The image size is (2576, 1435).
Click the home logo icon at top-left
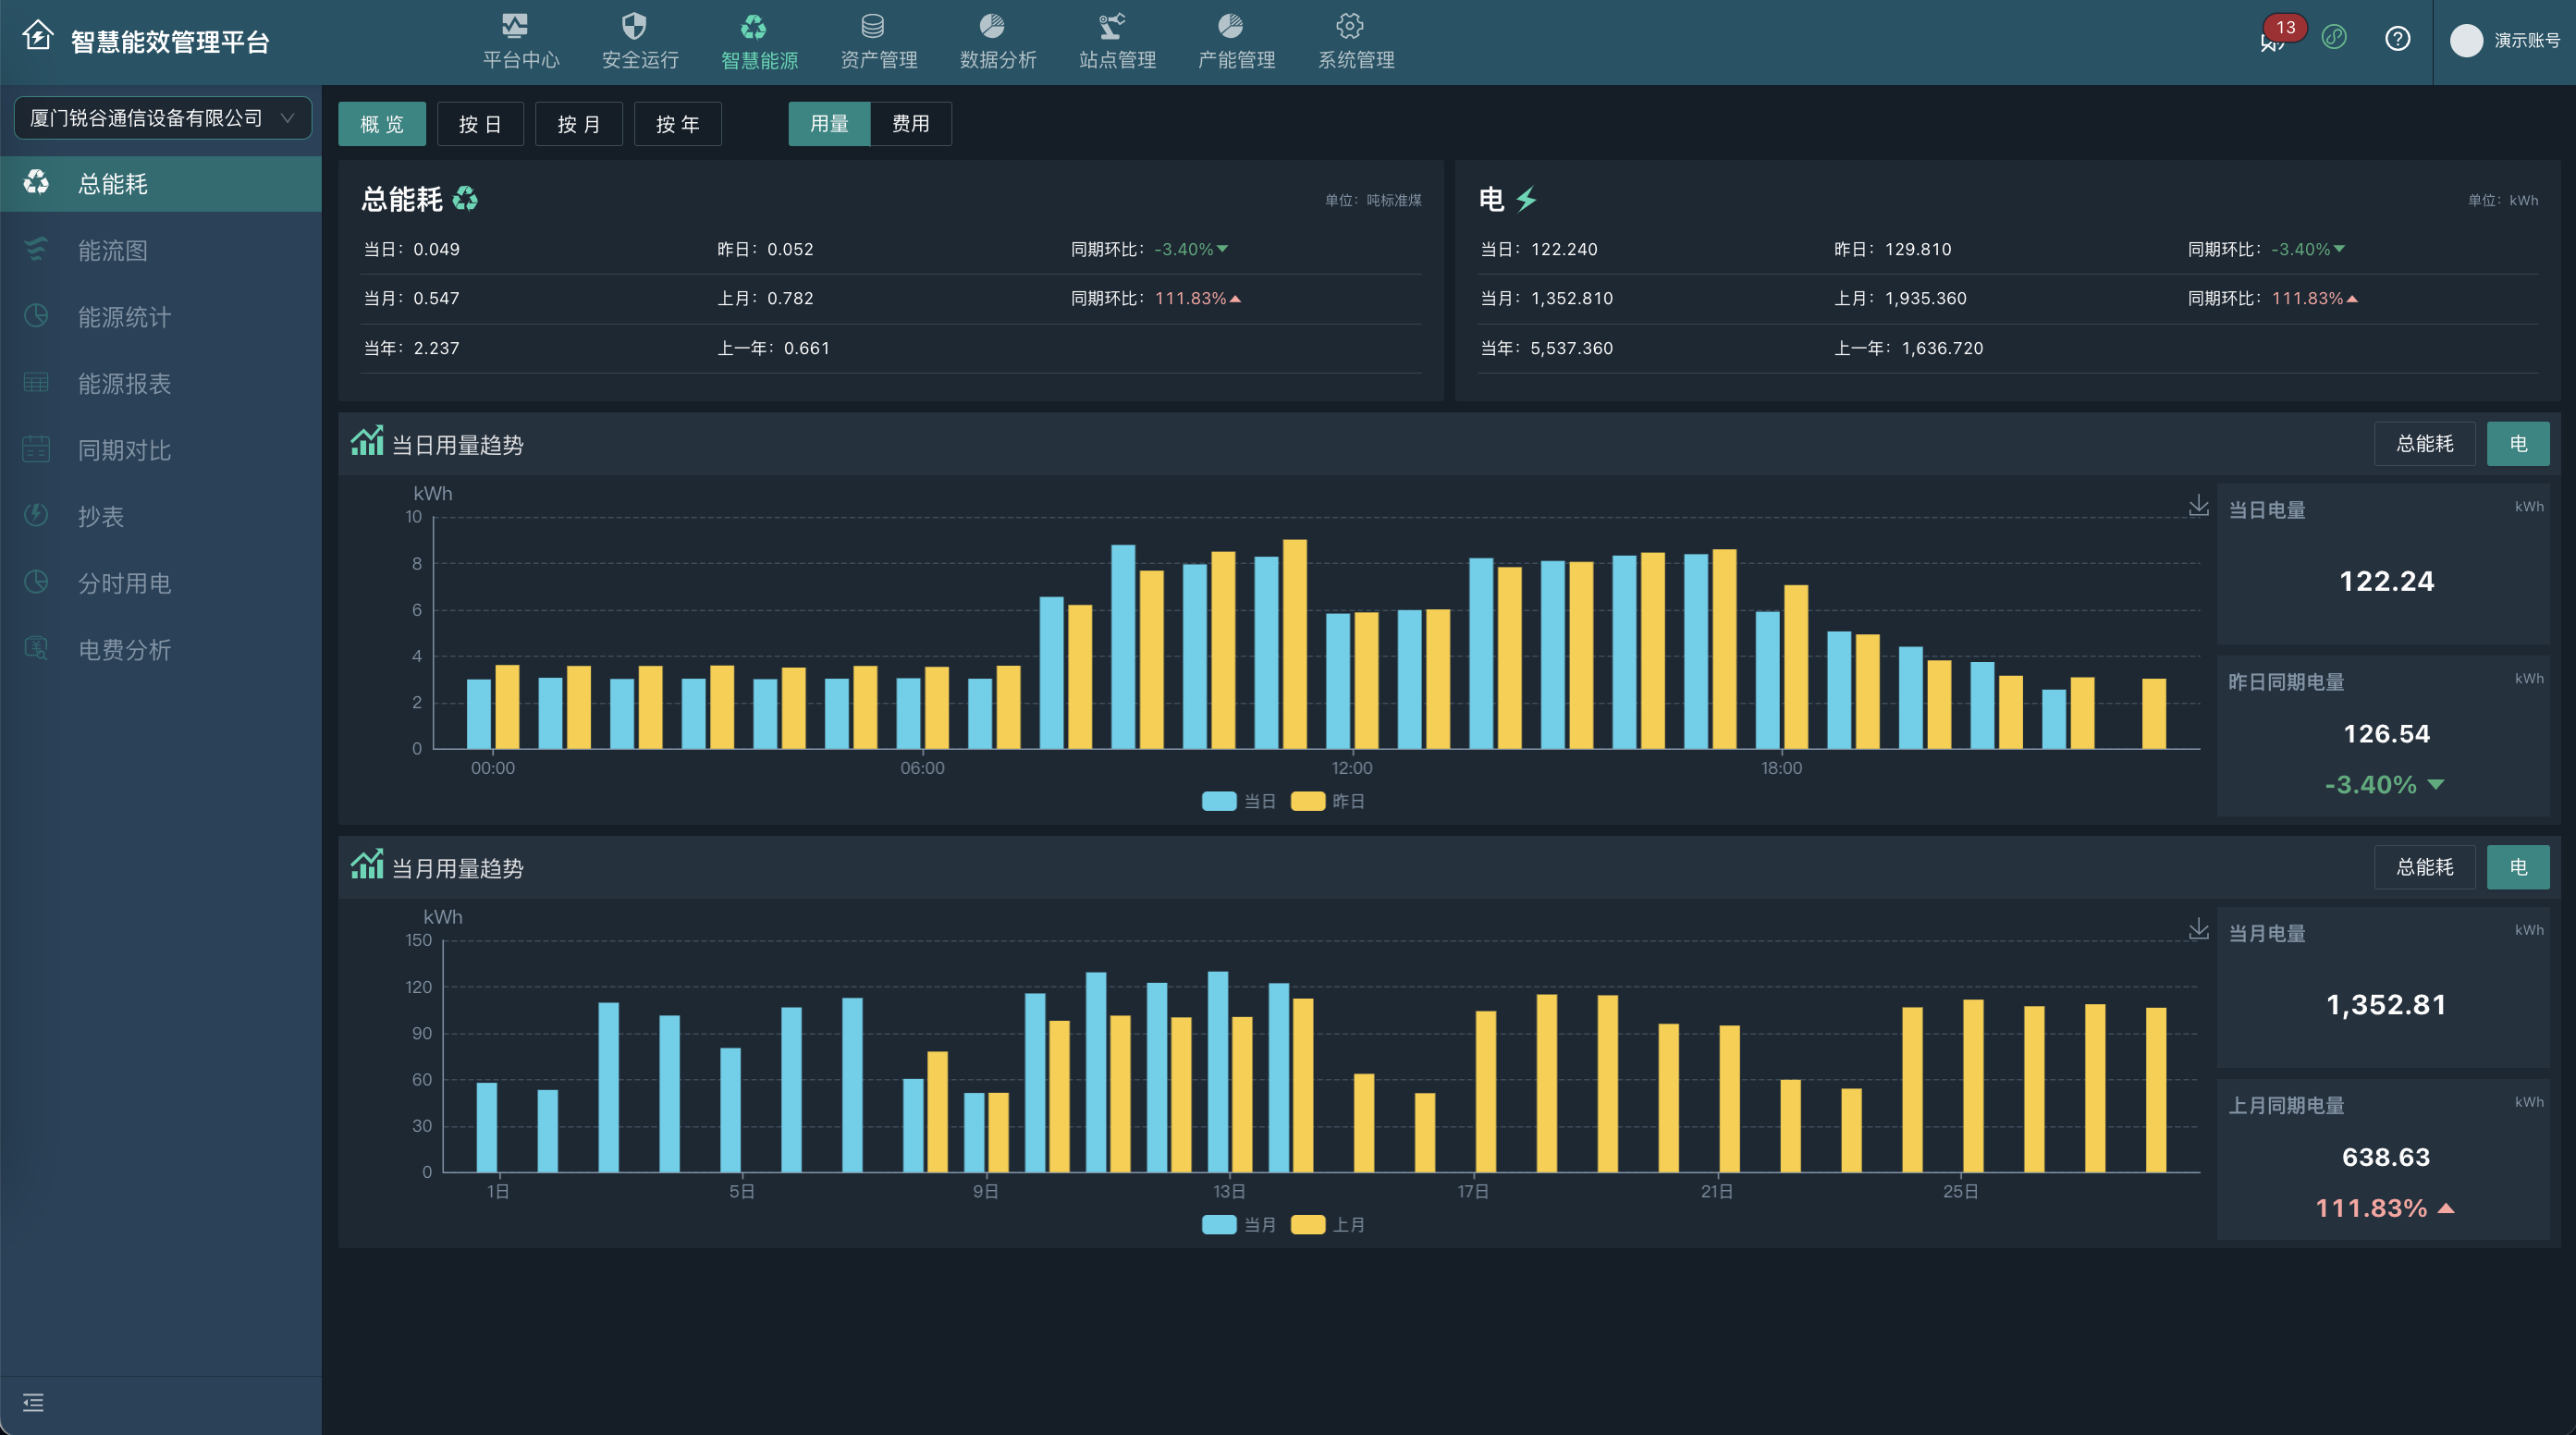pos(38,37)
